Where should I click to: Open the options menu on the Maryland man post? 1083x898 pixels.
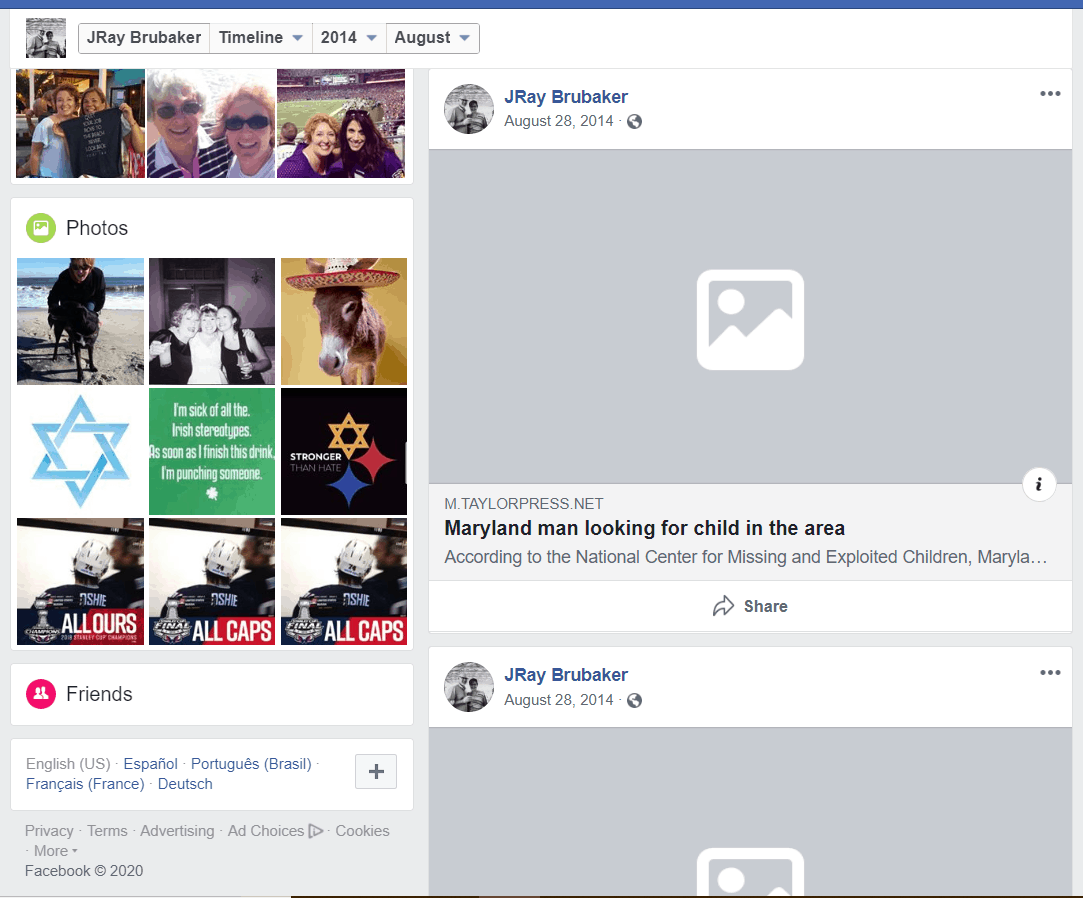point(1050,94)
